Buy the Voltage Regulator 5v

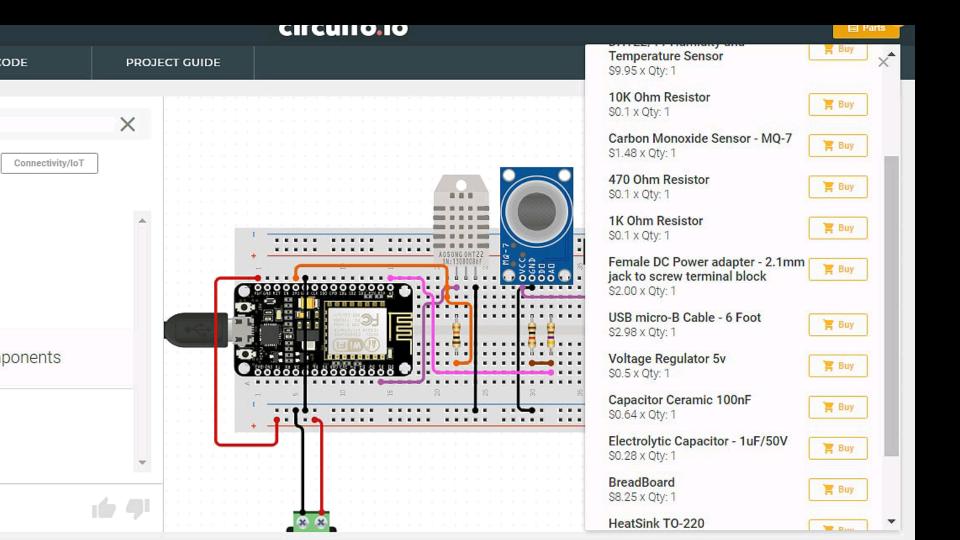[x=837, y=366]
